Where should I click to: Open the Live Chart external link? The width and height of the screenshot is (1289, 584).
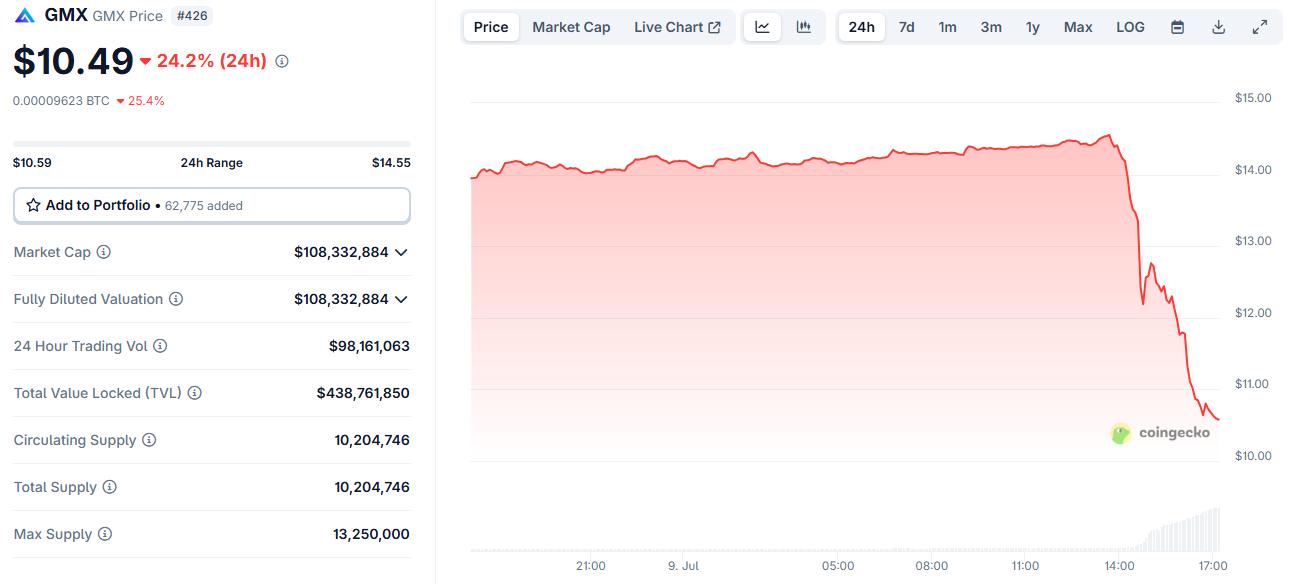tap(677, 27)
